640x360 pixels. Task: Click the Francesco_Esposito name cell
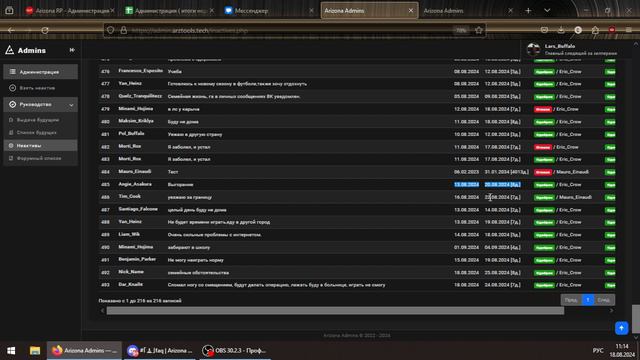click(140, 71)
